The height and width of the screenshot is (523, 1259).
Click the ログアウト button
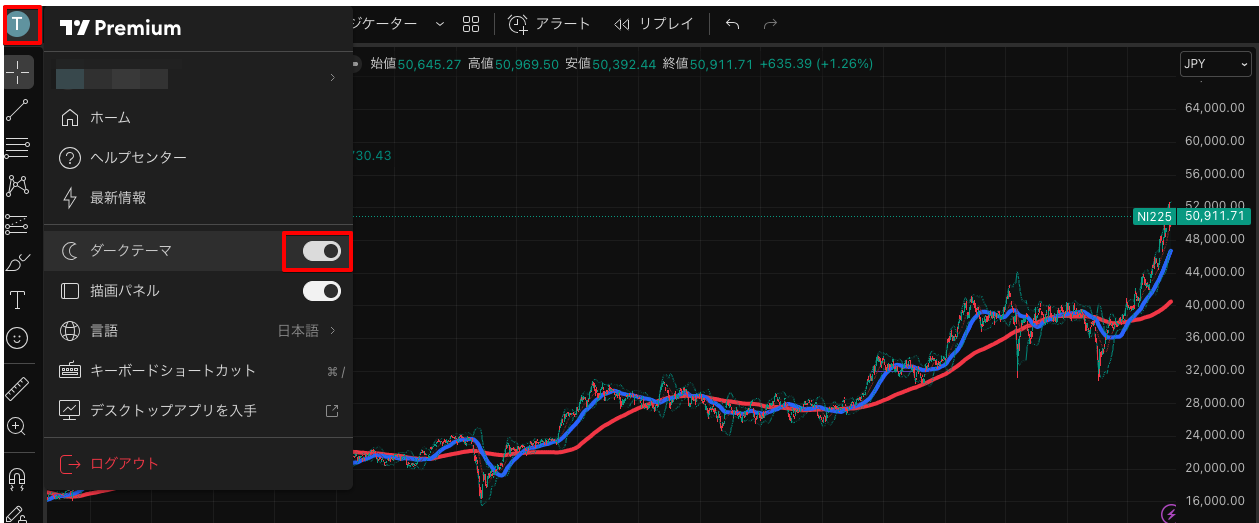[x=124, y=464]
